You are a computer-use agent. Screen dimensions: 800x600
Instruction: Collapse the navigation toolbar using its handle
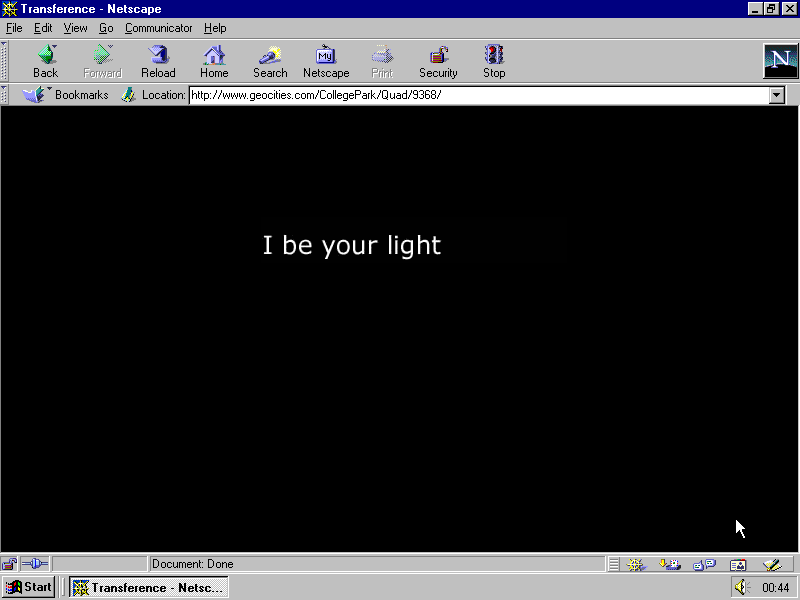pos(5,61)
